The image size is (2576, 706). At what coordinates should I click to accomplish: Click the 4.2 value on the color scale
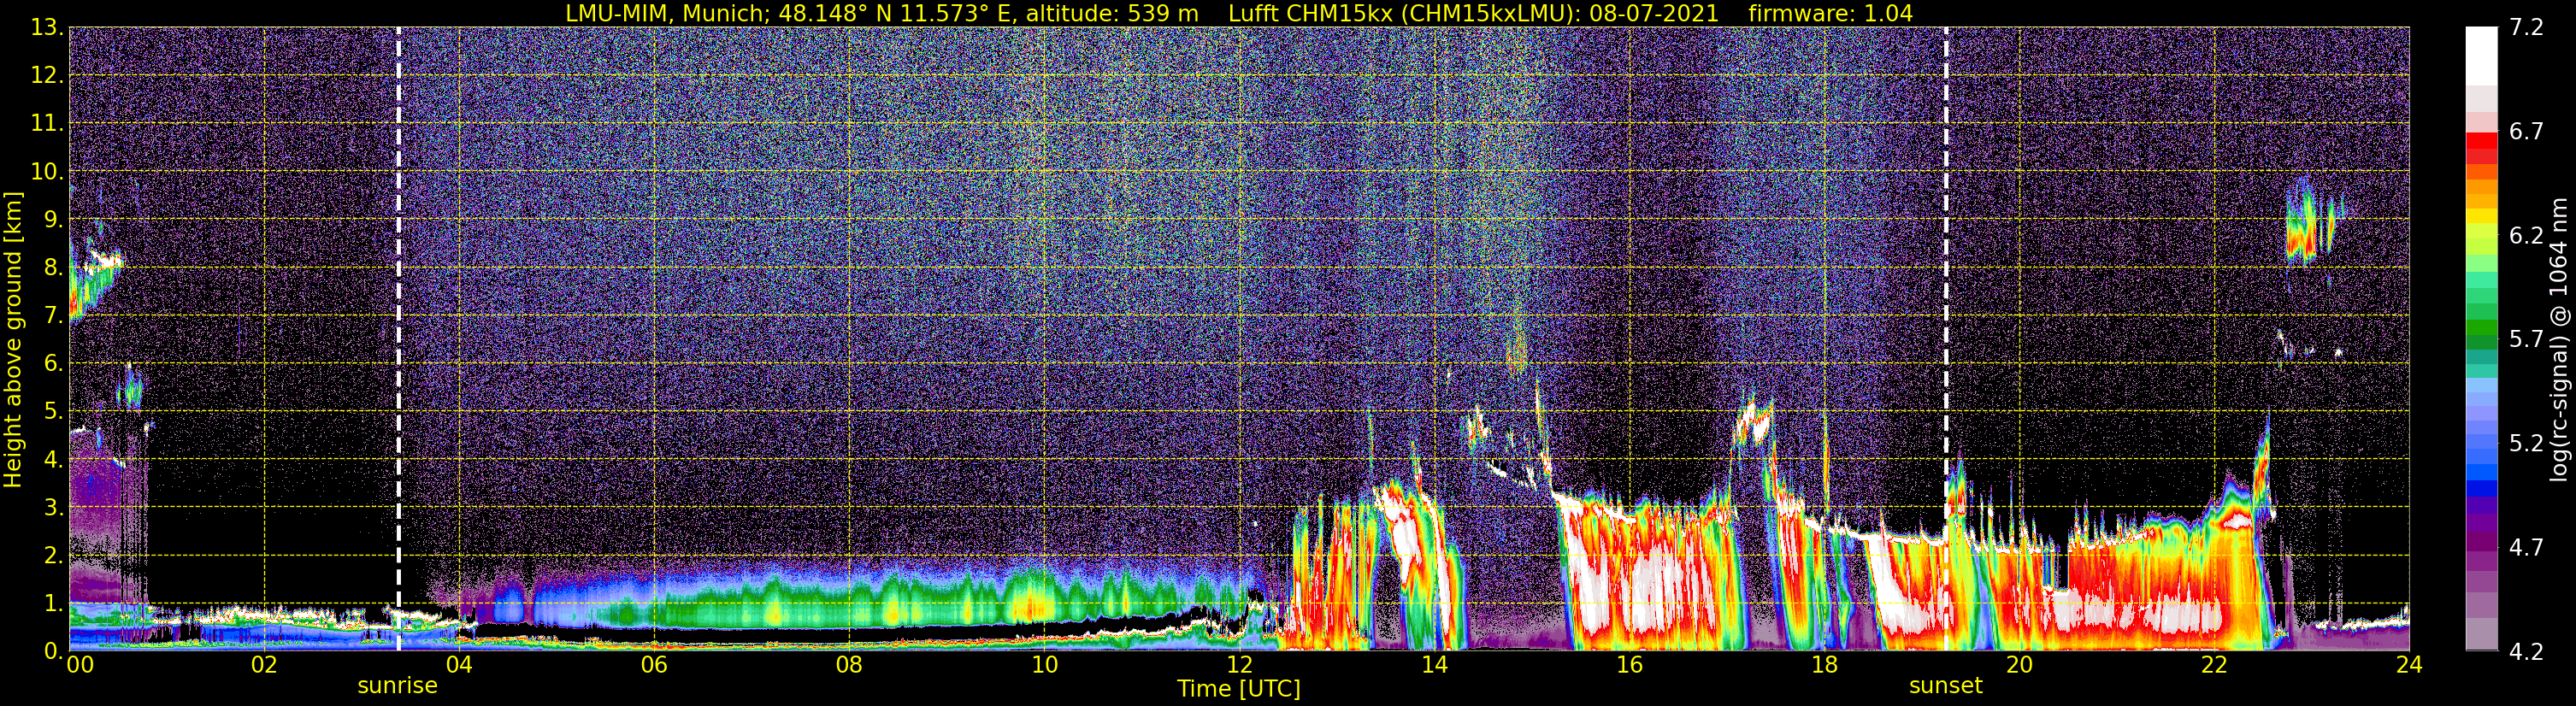pos(2526,652)
